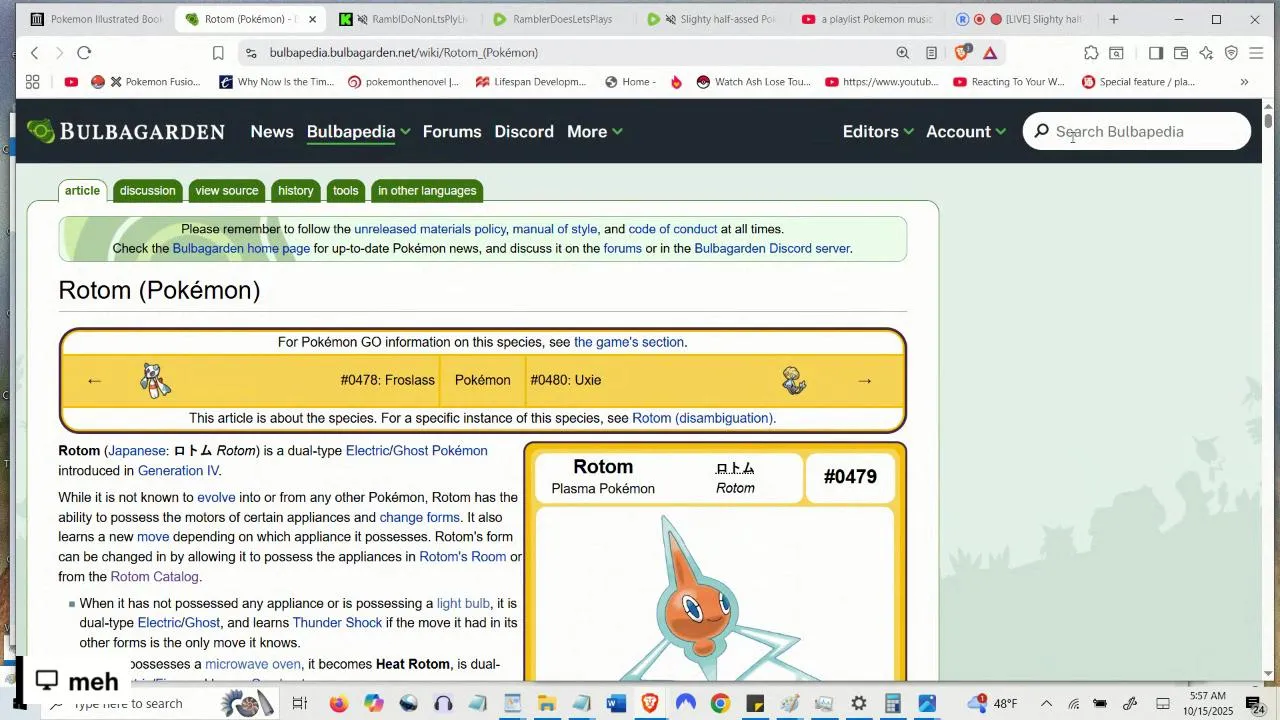
Task: Close the Rotom (Pokémon) tab
Action: (312, 19)
